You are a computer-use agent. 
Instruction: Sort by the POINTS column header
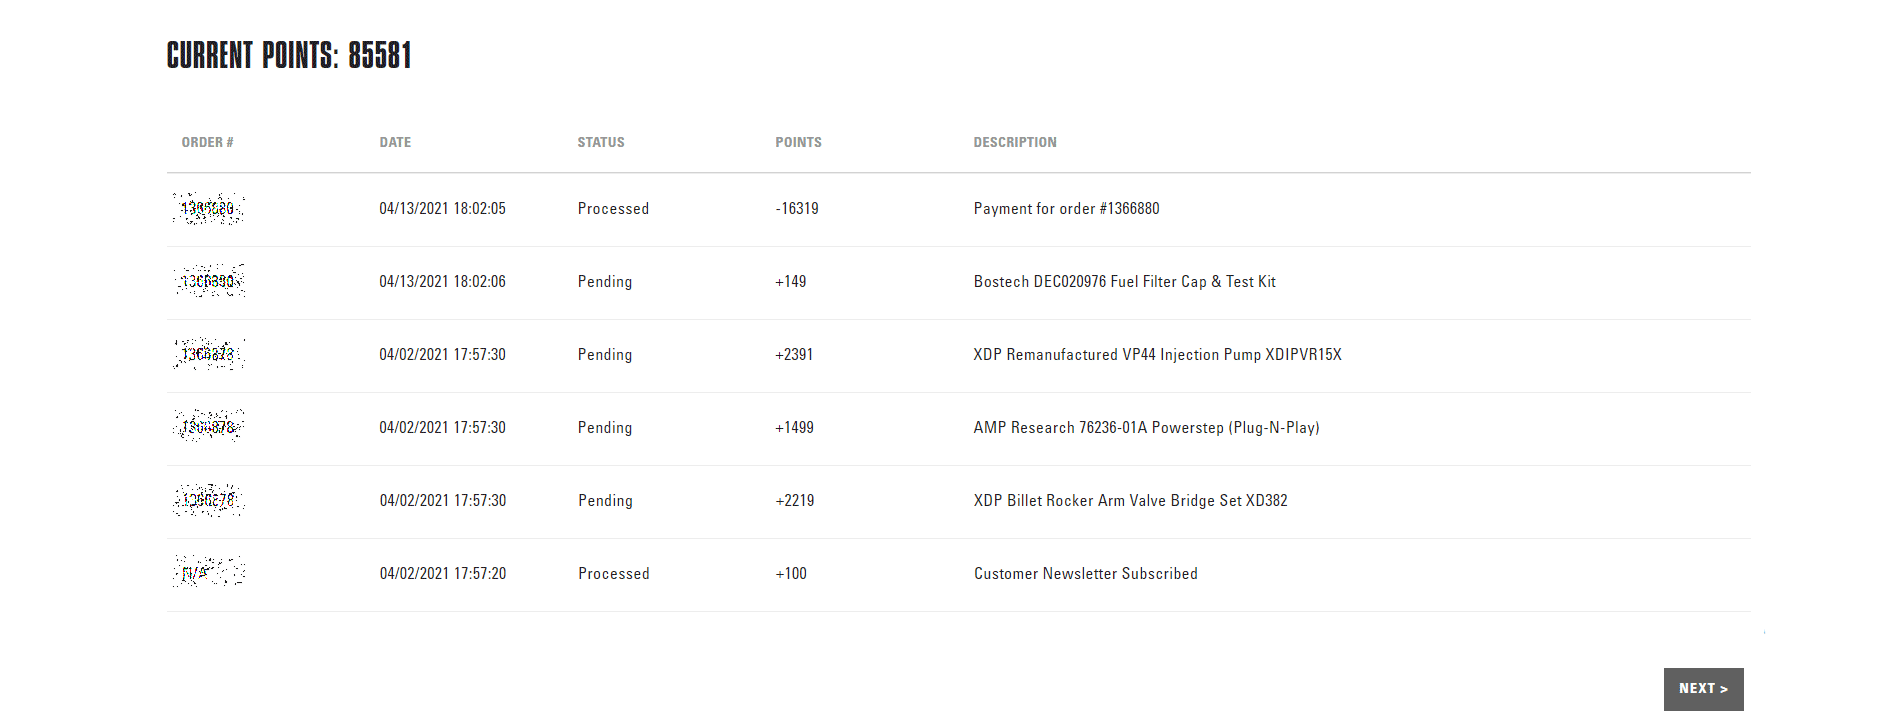point(798,142)
